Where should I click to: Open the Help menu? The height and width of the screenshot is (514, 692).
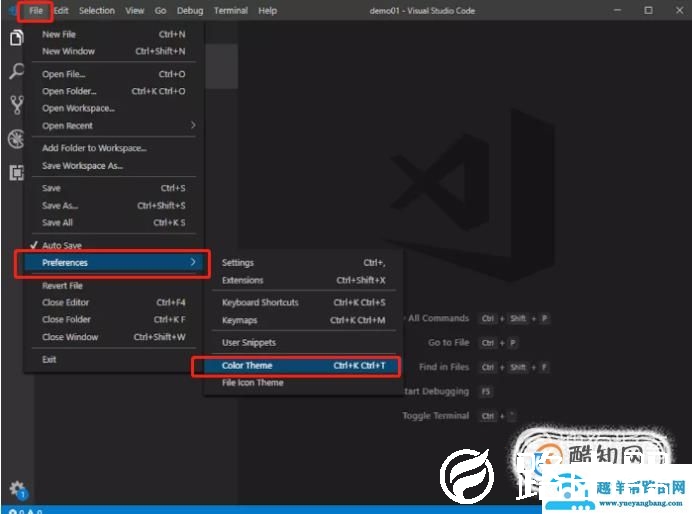point(267,11)
